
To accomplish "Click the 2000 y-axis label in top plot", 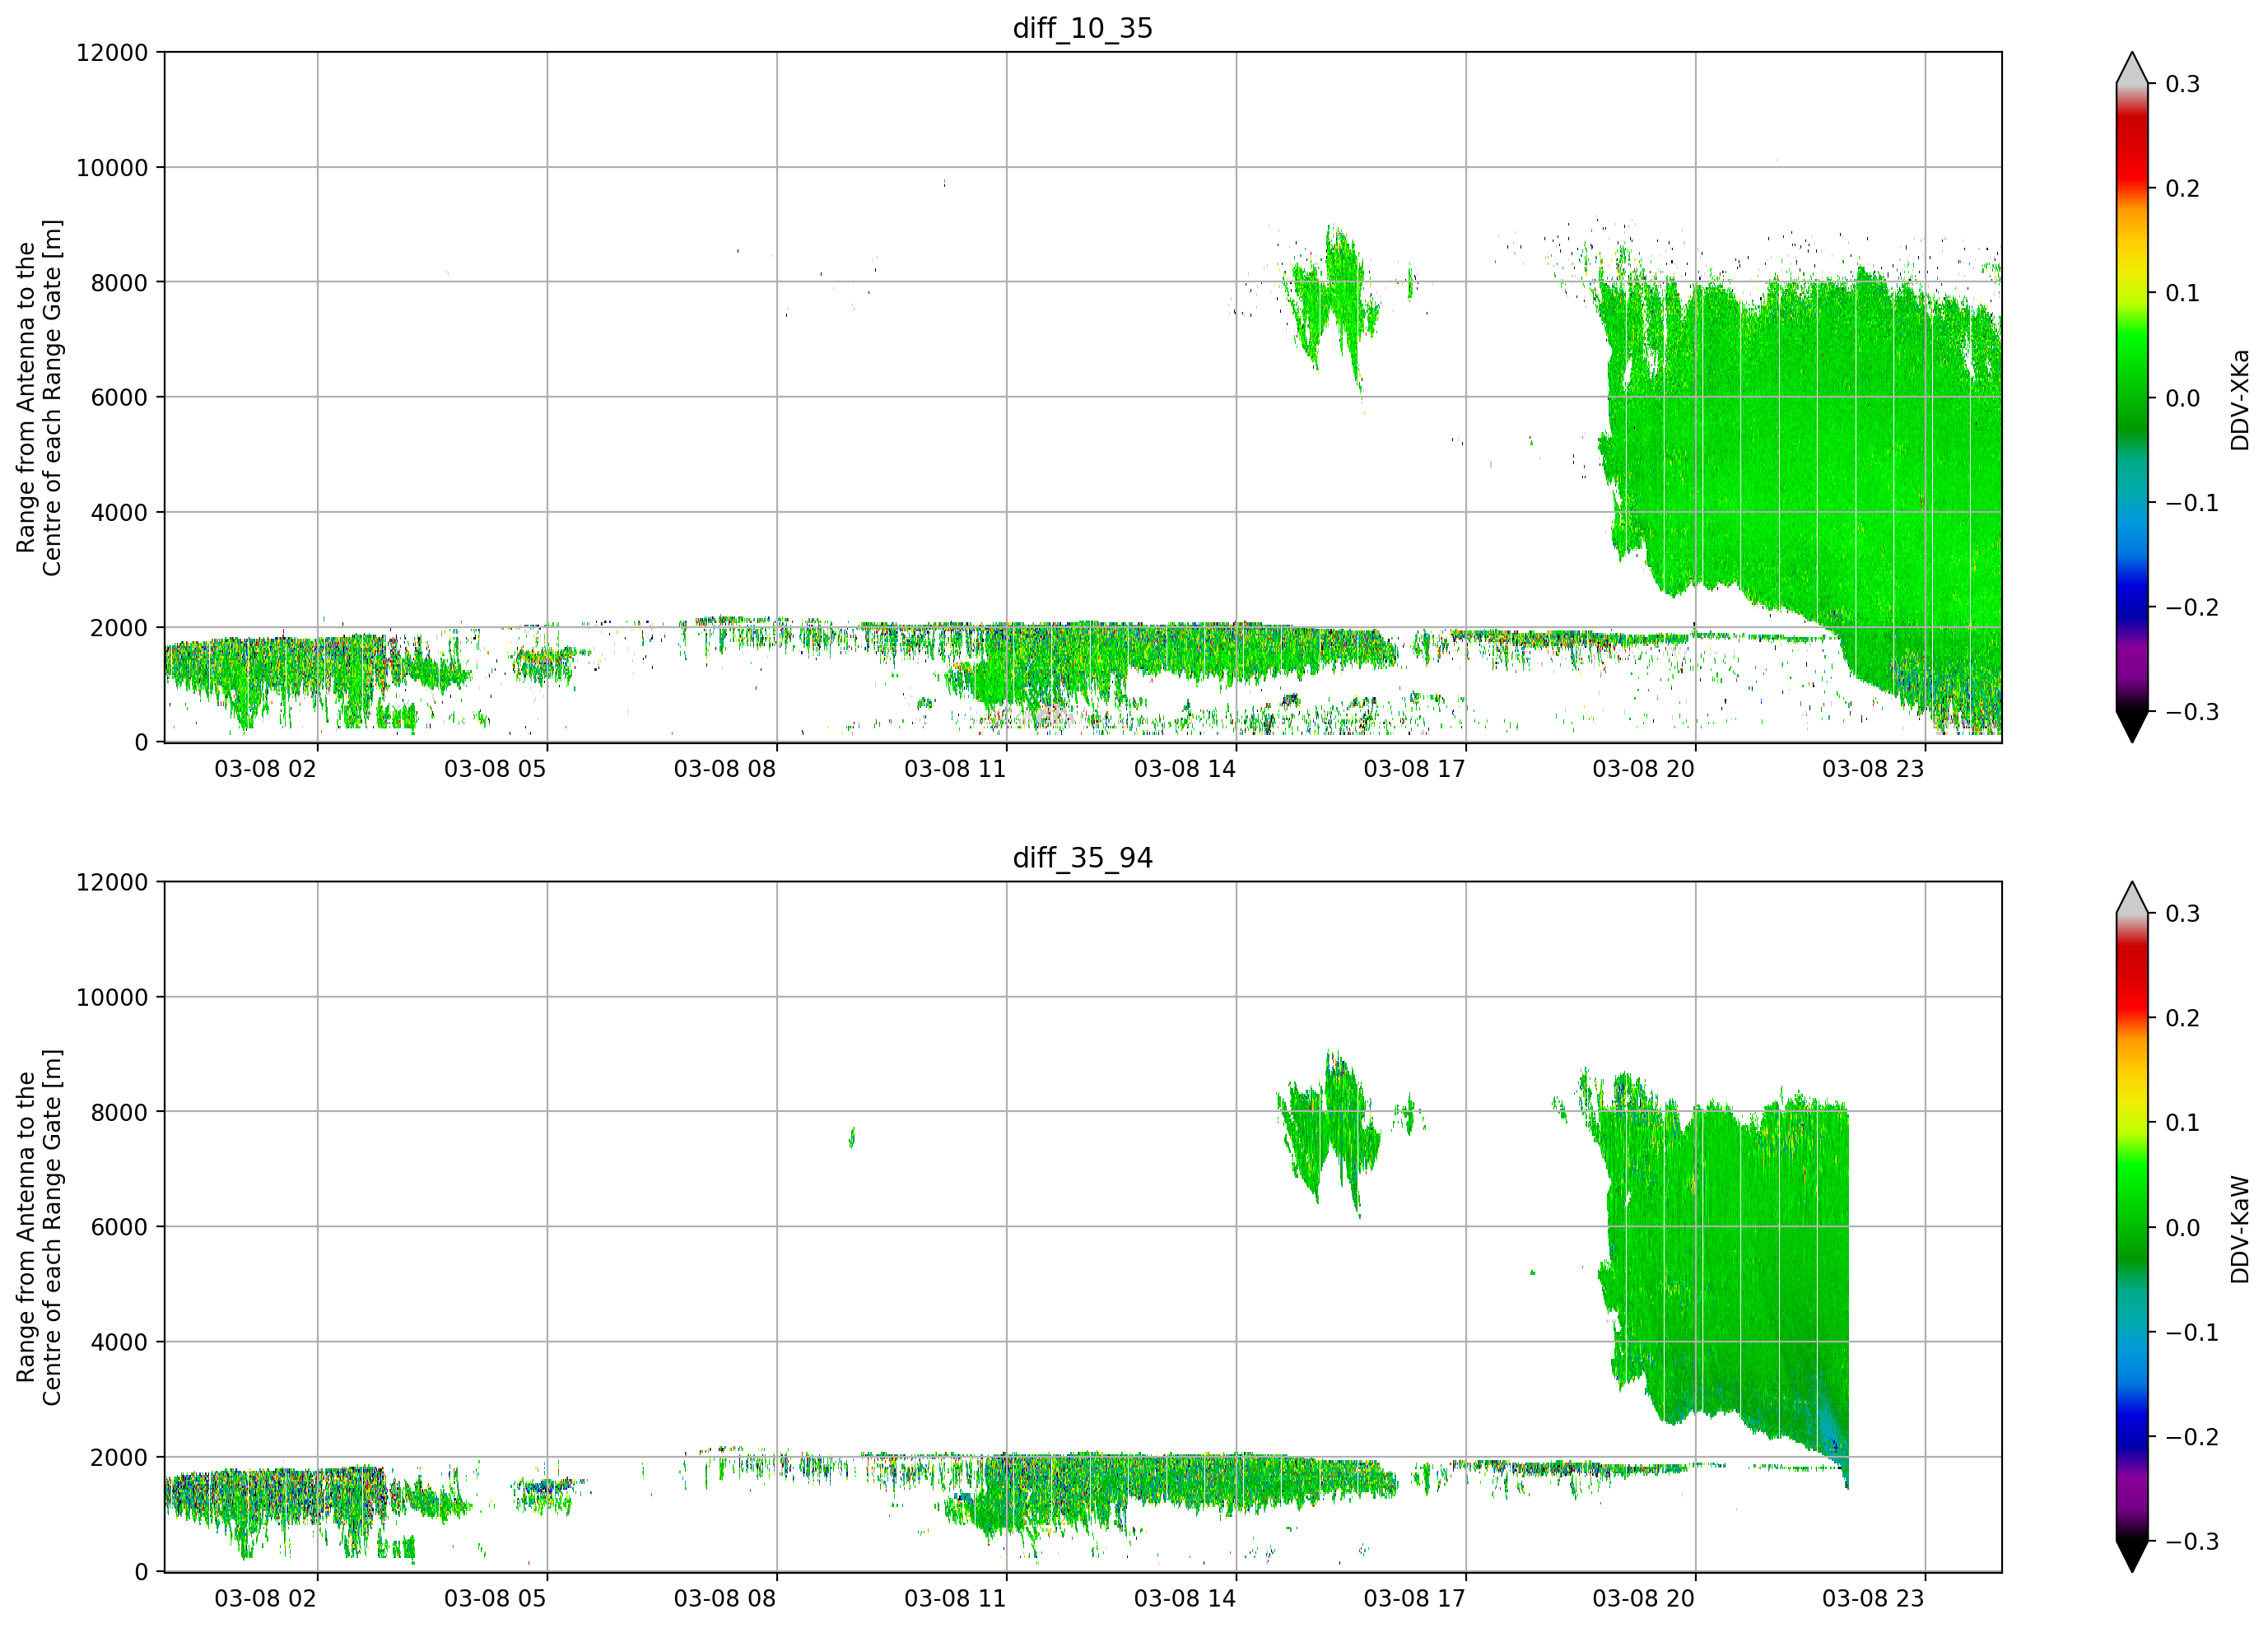I will coord(119,628).
